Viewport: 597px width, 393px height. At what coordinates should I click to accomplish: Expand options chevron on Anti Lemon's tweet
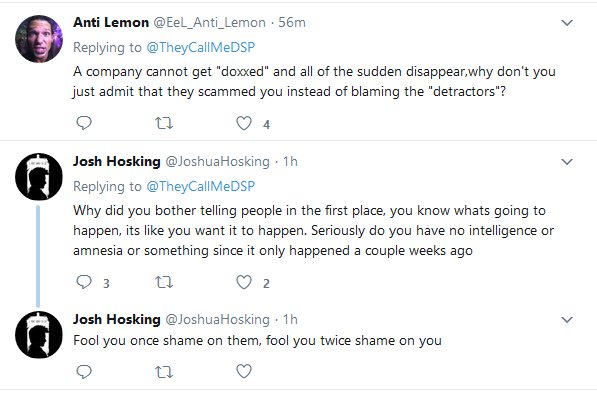(567, 23)
